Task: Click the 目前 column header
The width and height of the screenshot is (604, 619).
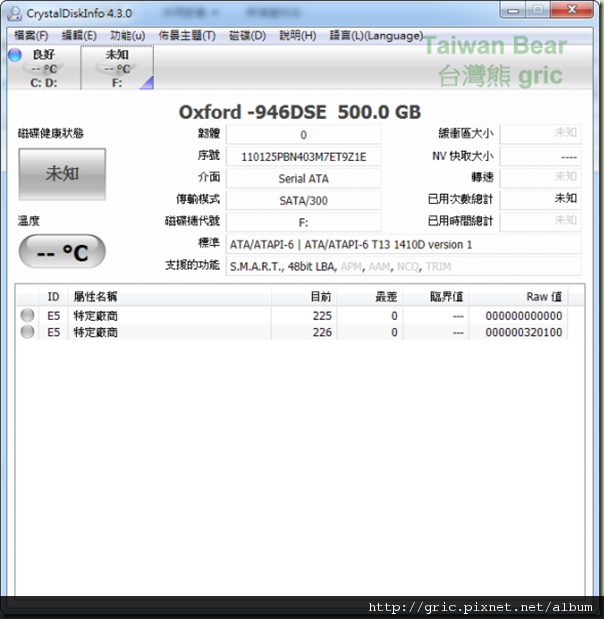Action: 304,296
